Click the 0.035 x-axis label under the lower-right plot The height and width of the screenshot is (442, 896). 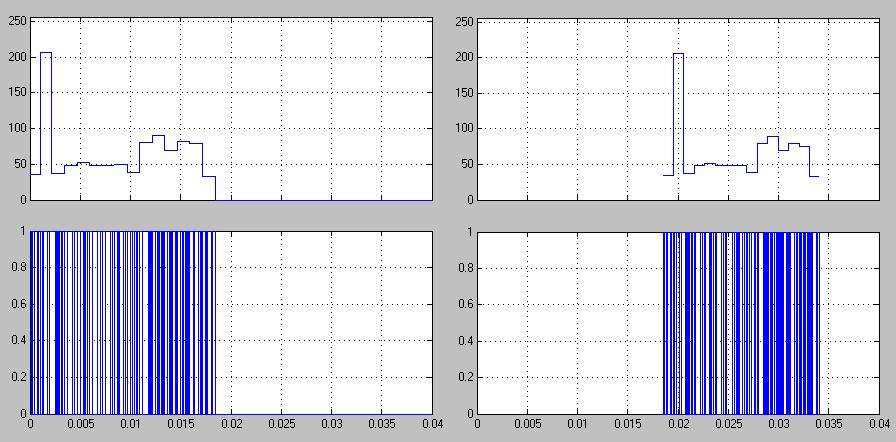click(829, 424)
